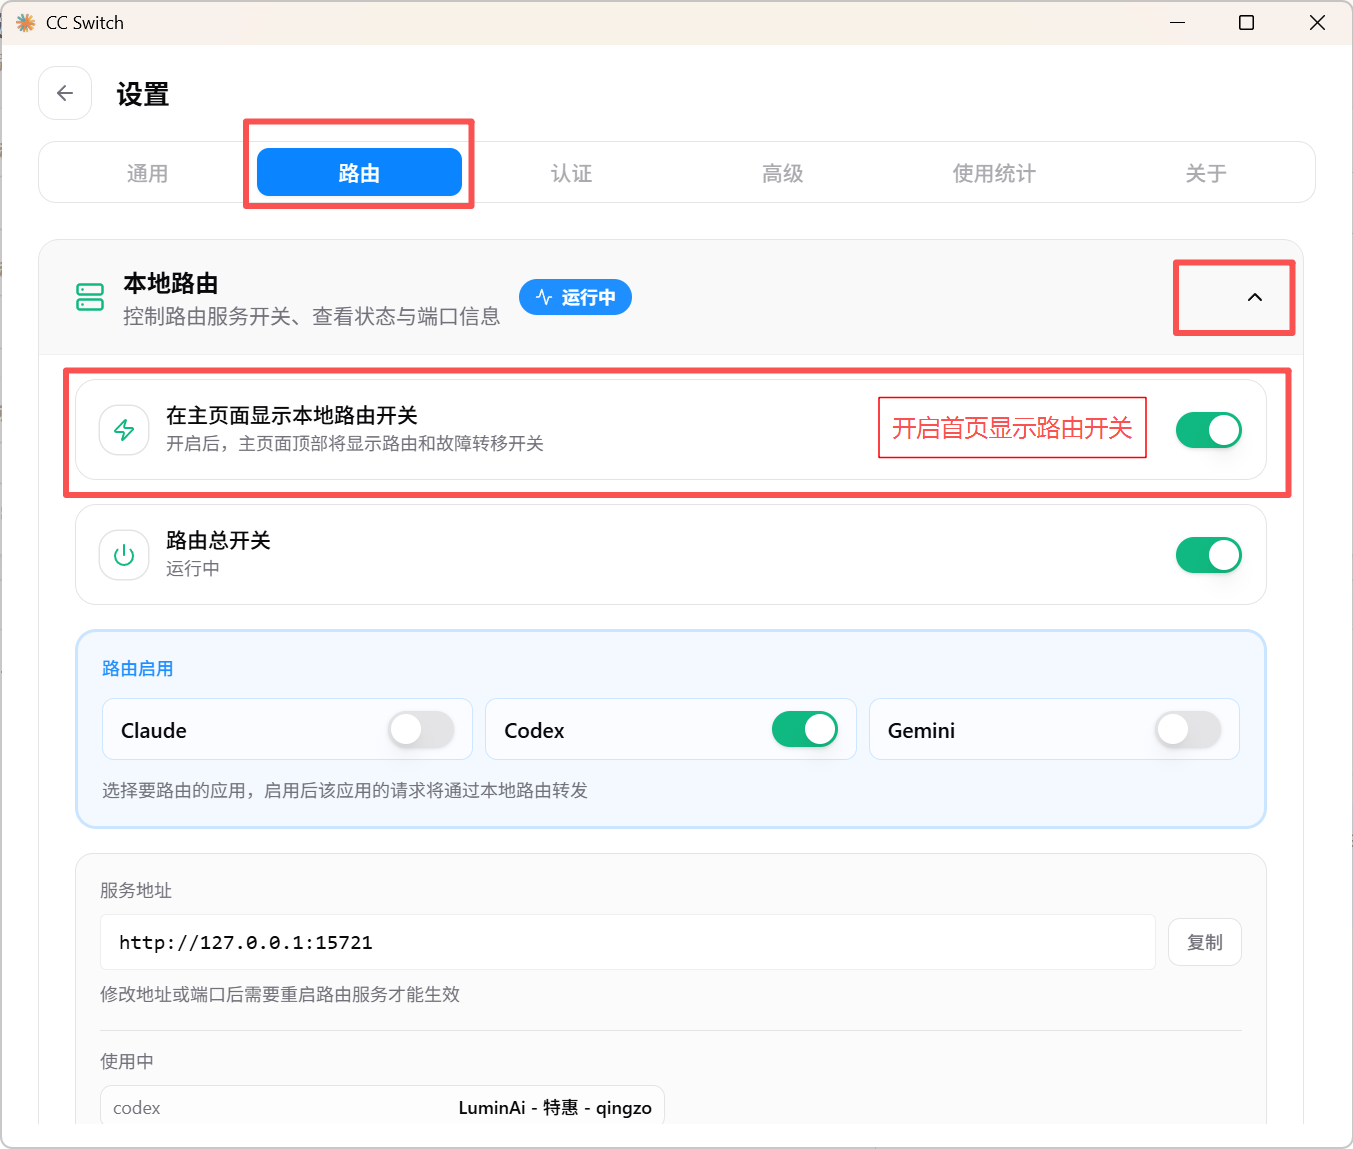This screenshot has height=1149, width=1353.
Task: Turn off the 路由总开关 master switch
Action: point(1208,555)
